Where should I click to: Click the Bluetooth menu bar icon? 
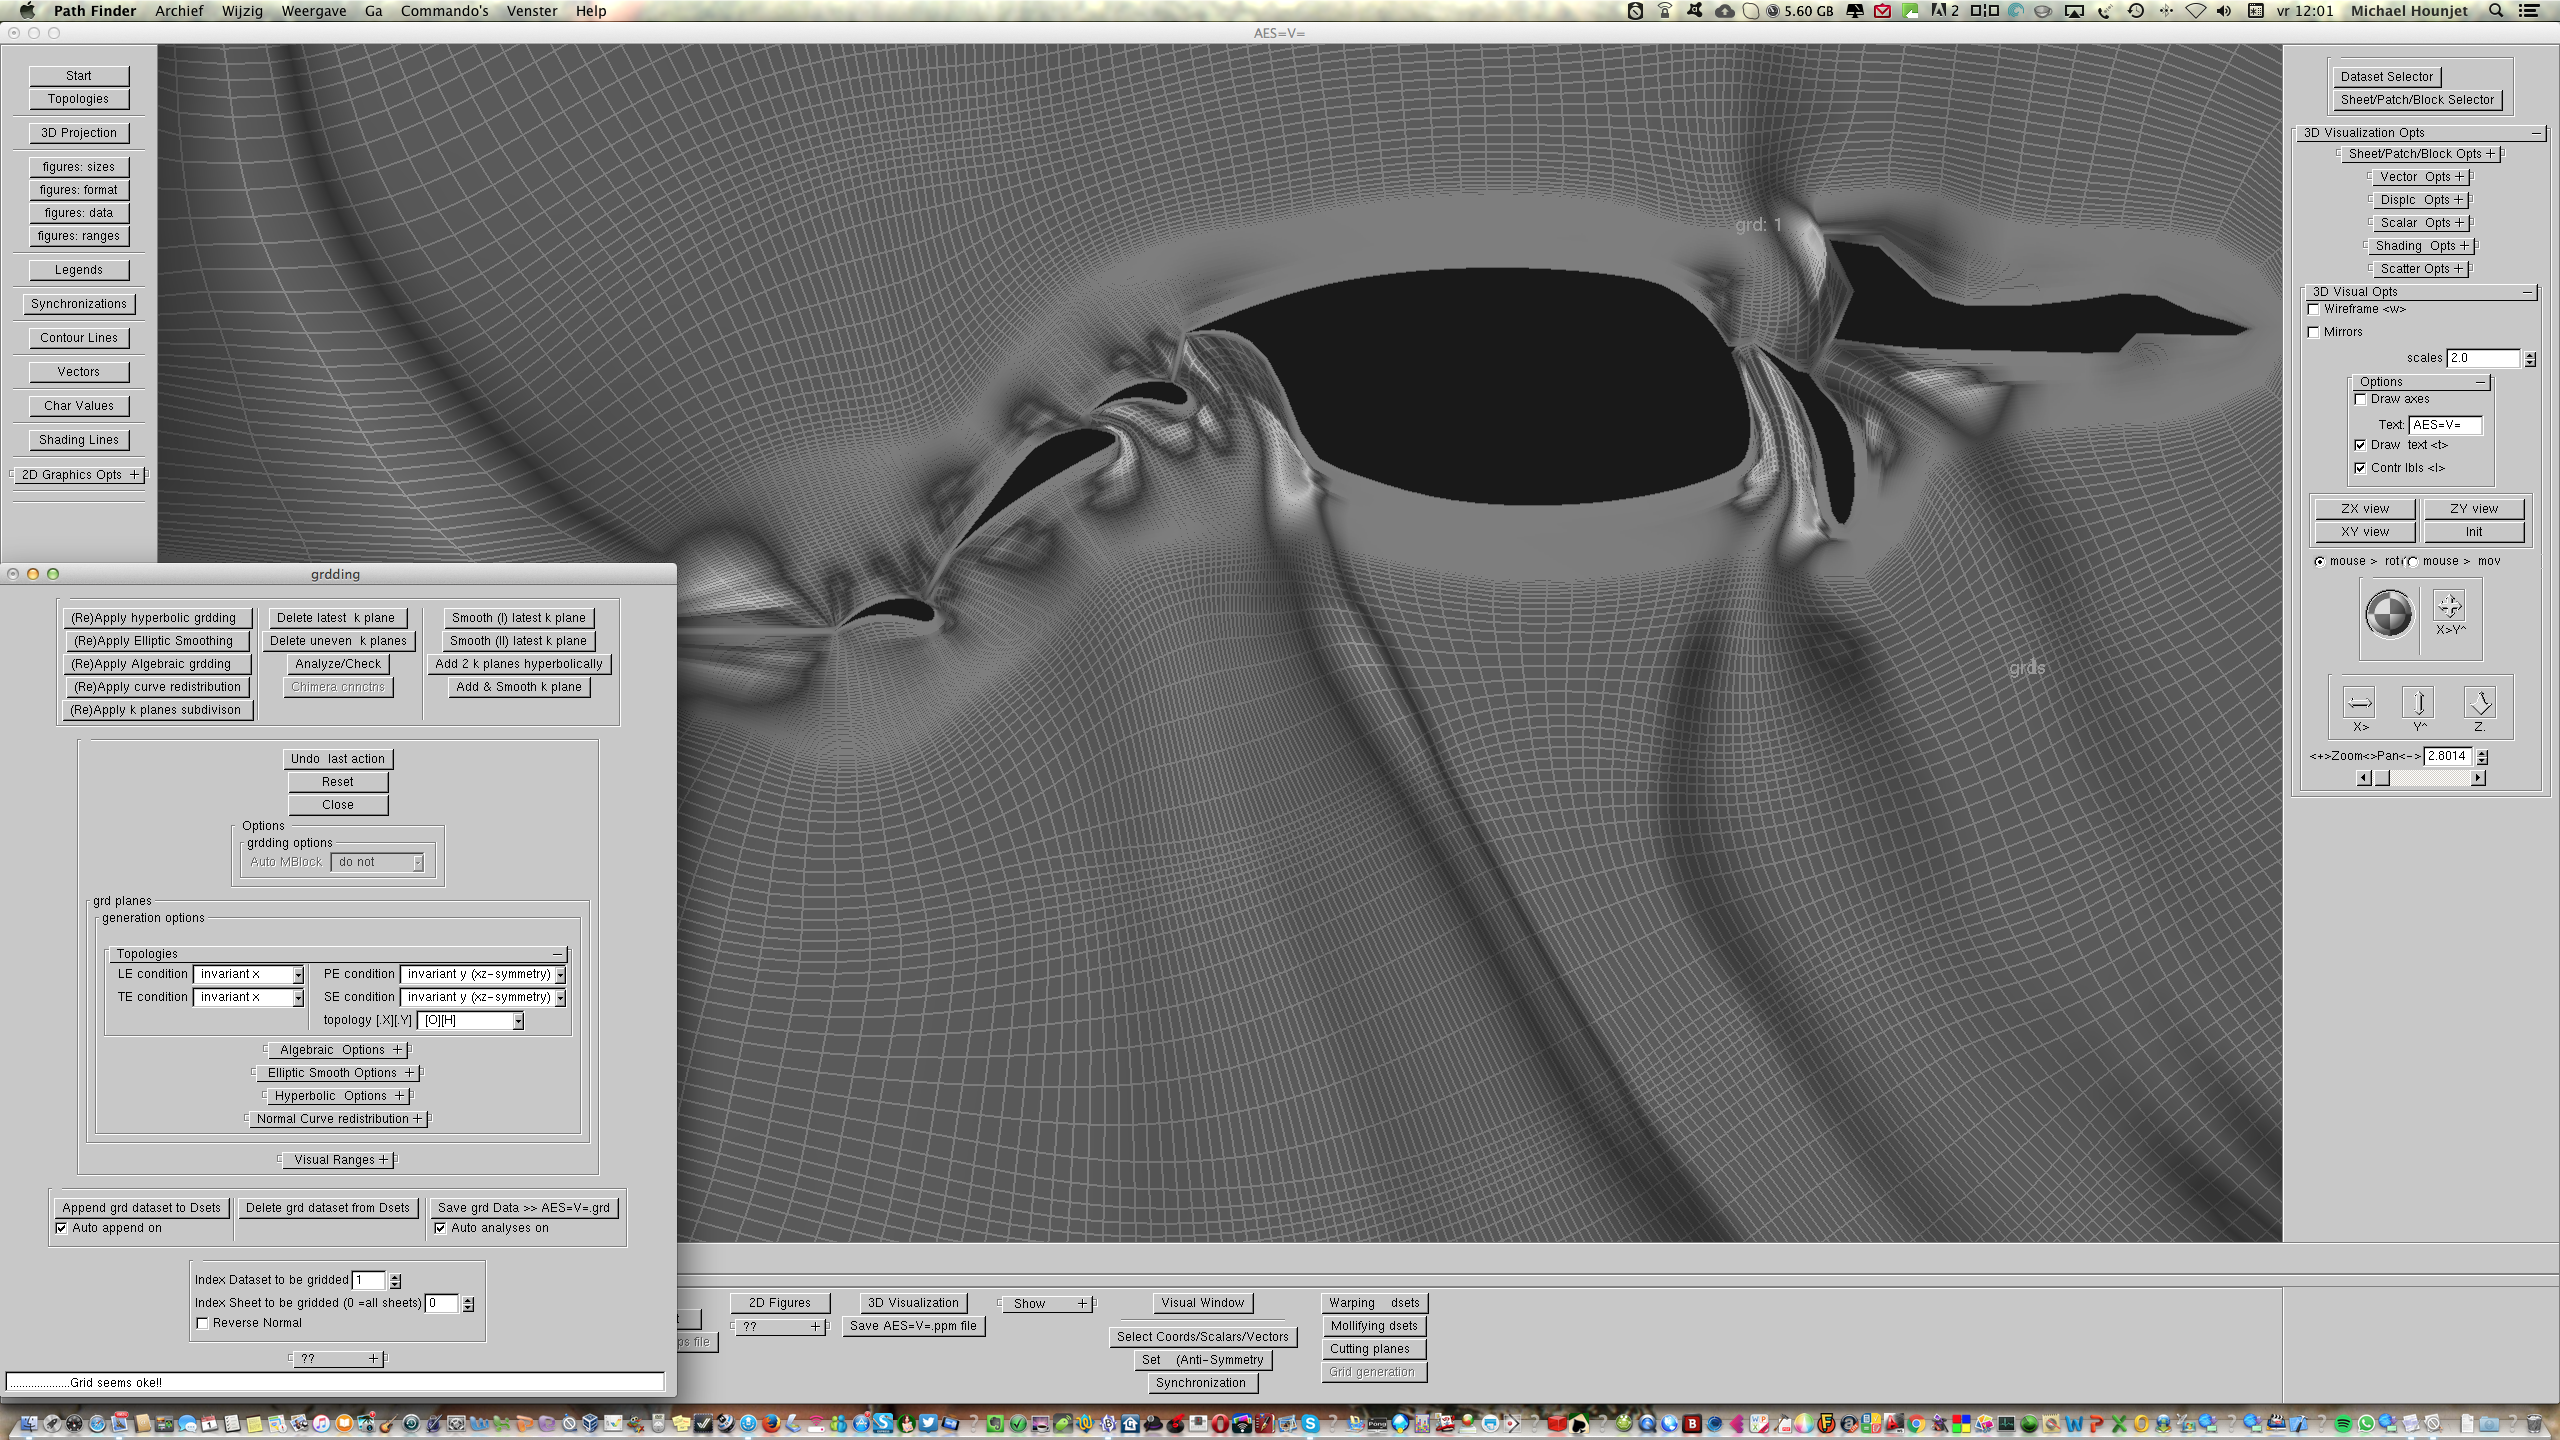coord(2166,11)
